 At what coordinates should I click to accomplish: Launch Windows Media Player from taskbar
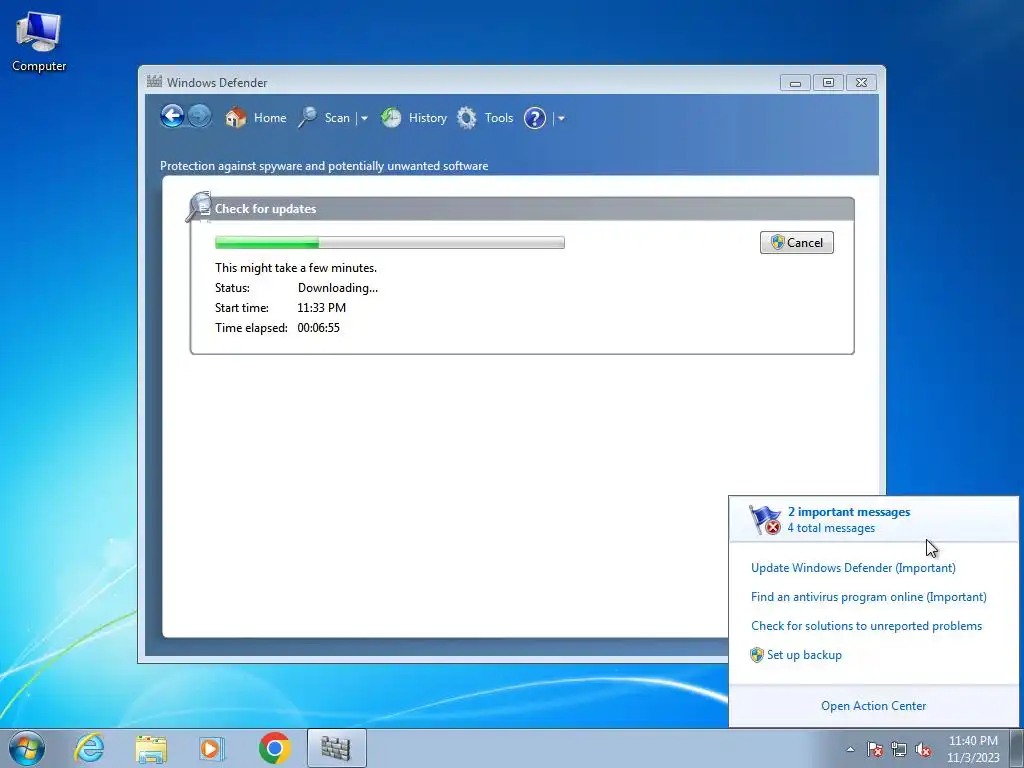(212, 748)
